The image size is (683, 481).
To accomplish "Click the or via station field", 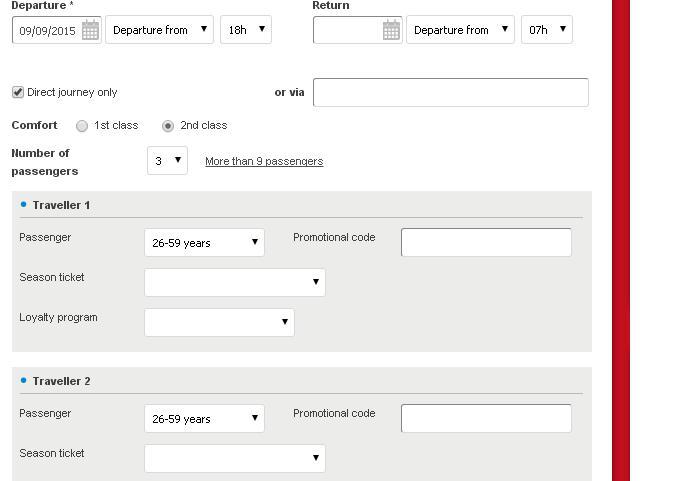I will tap(451, 92).
